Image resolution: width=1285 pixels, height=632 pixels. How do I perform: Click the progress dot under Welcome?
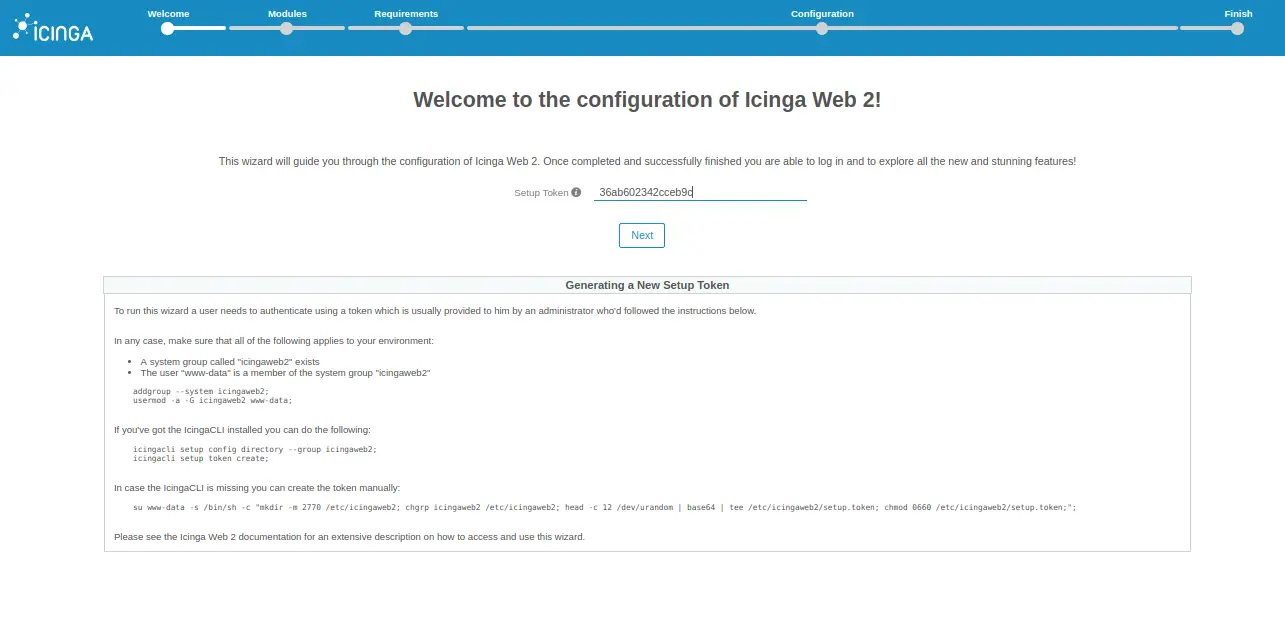pos(168,29)
